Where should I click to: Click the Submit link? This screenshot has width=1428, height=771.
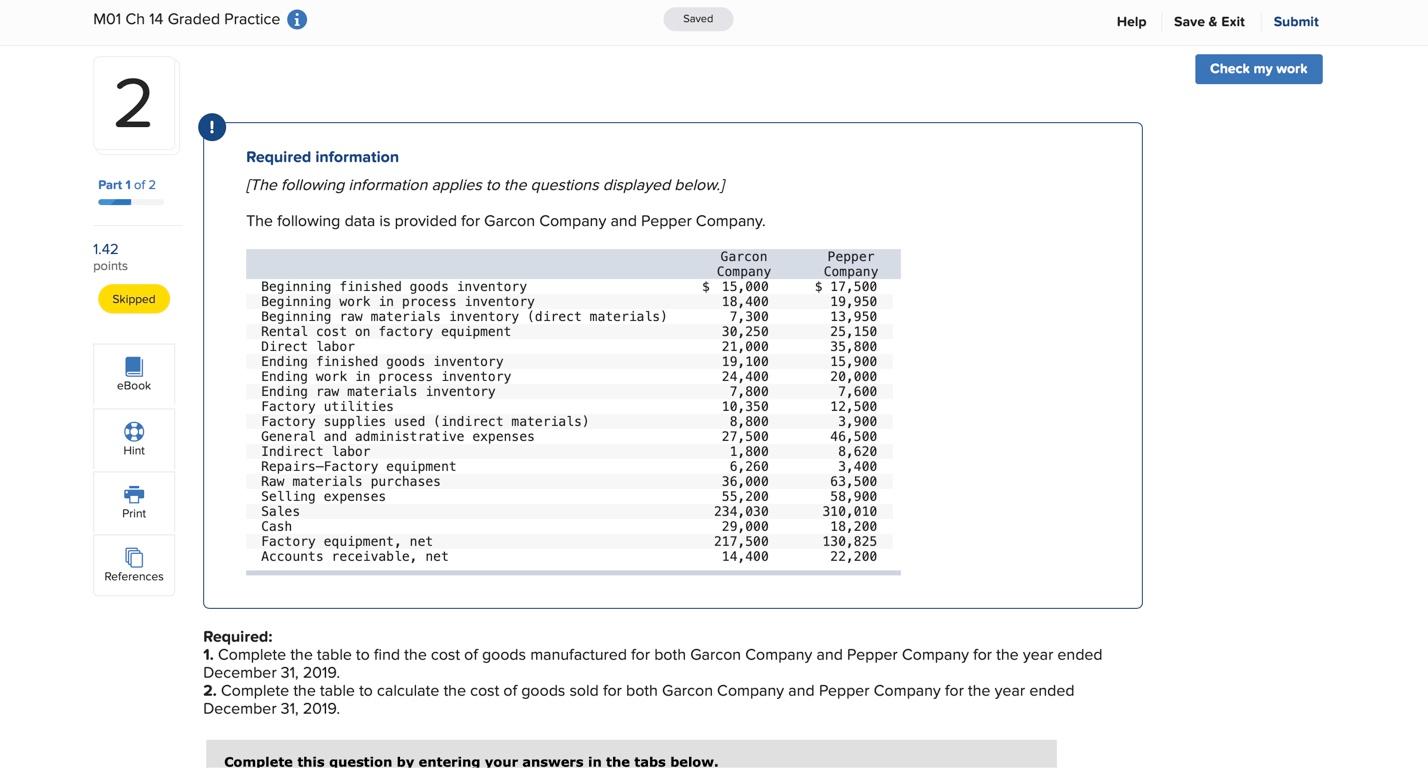pos(1295,21)
